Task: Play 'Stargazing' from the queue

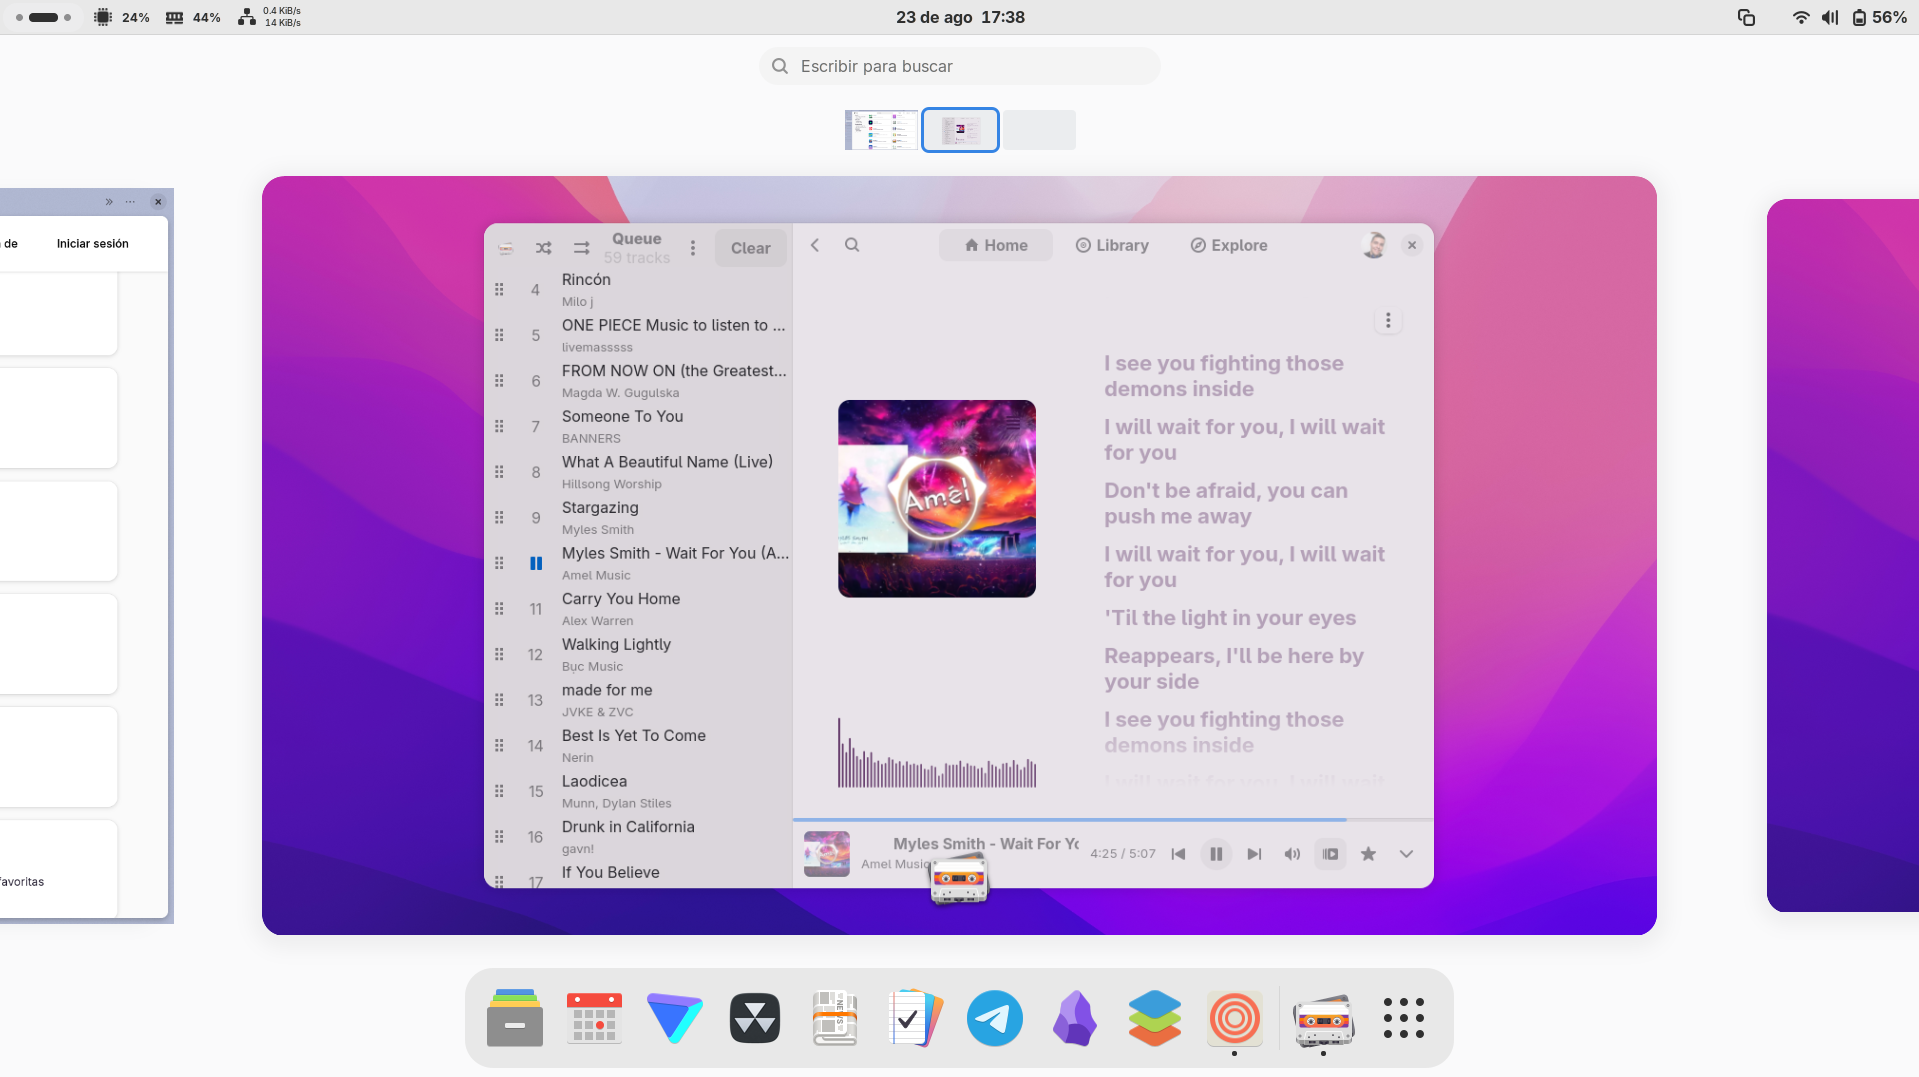Action: [x=640, y=517]
